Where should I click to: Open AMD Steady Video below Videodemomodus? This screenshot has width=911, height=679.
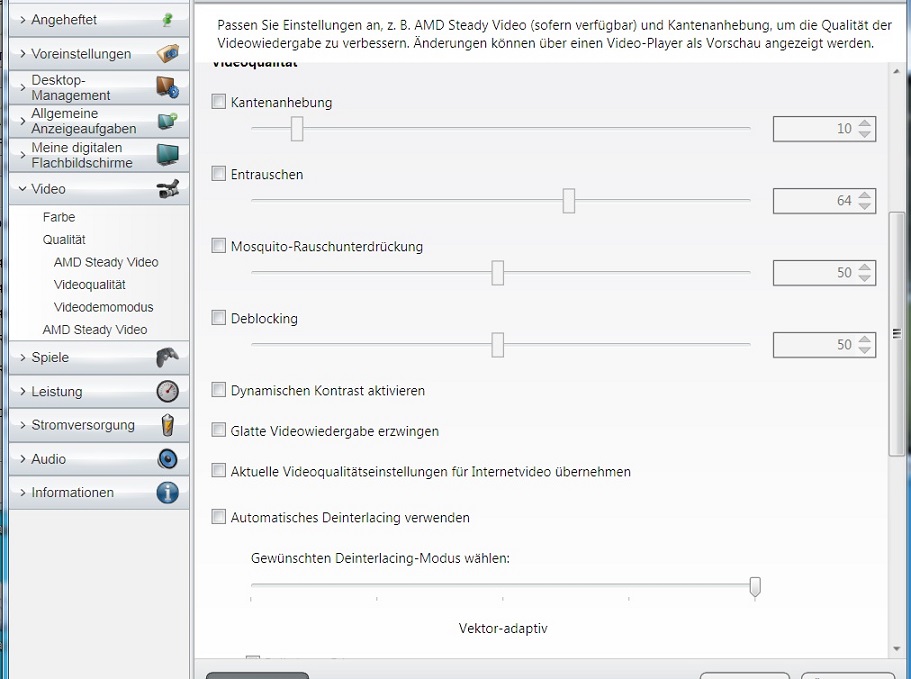tap(95, 330)
